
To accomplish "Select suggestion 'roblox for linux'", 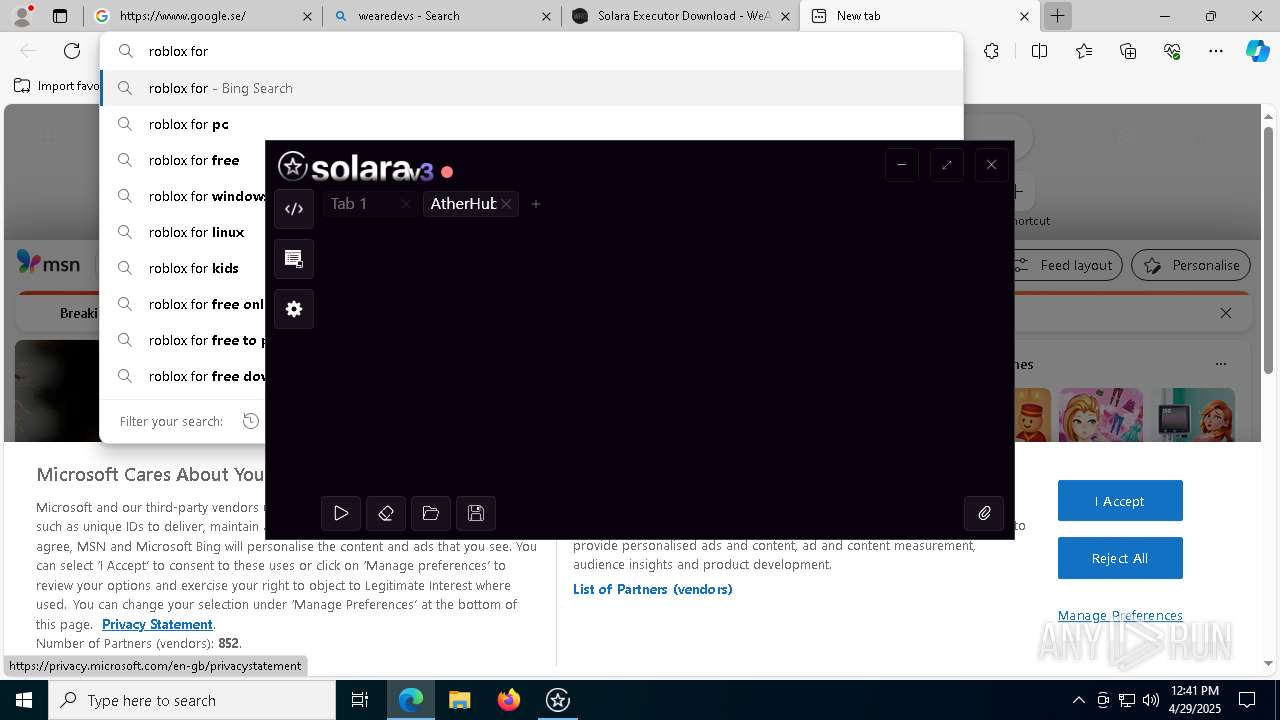I will (x=183, y=232).
